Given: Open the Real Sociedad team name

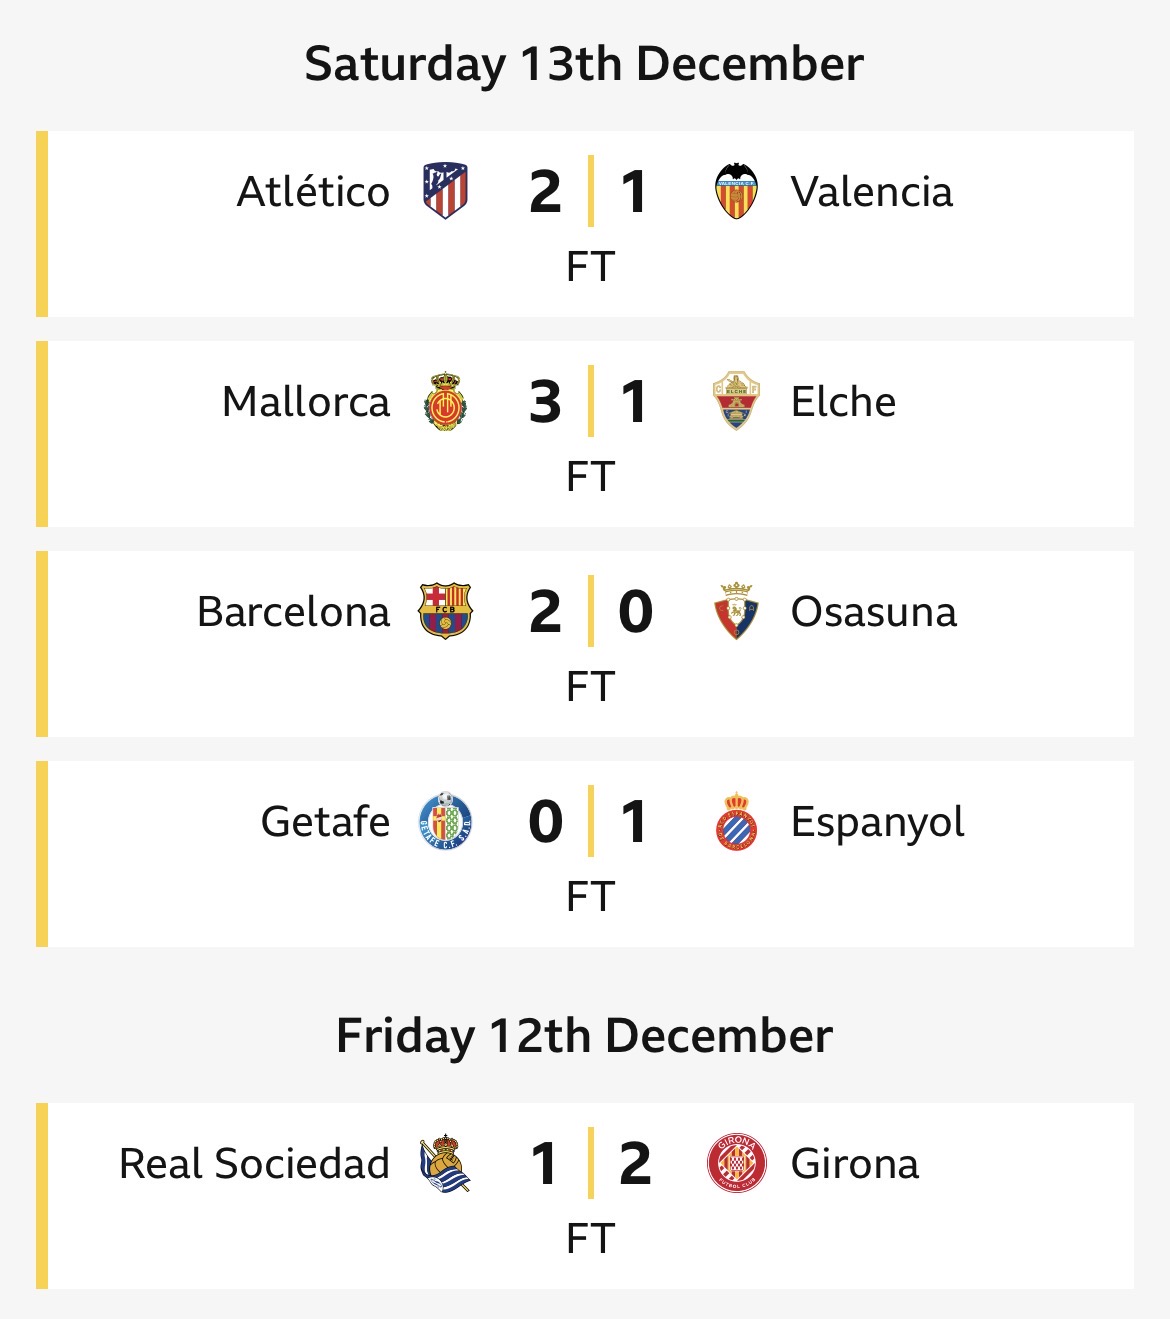Looking at the screenshot, I should click(254, 1164).
